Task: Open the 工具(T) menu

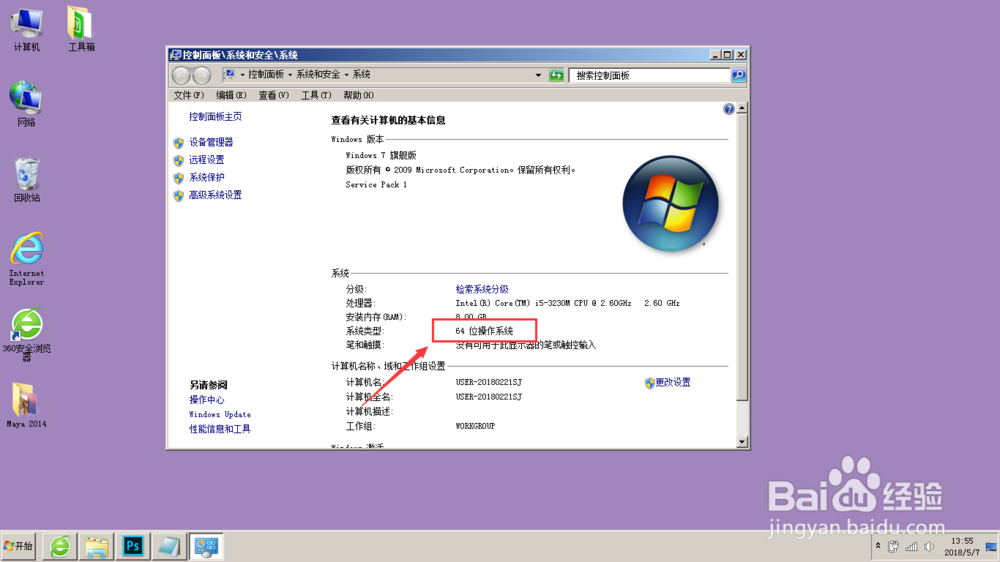Action: (x=316, y=95)
